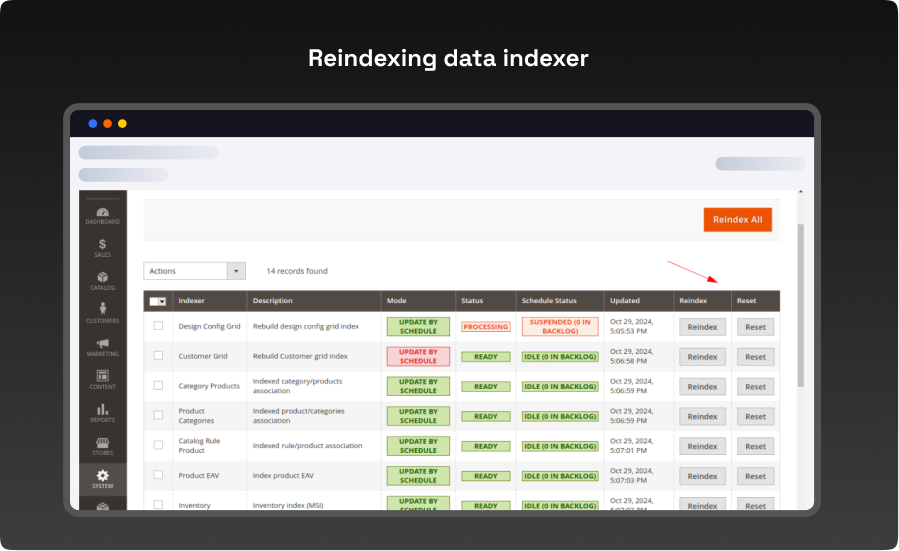
Task: Open the Content layout icon
Action: point(103,377)
